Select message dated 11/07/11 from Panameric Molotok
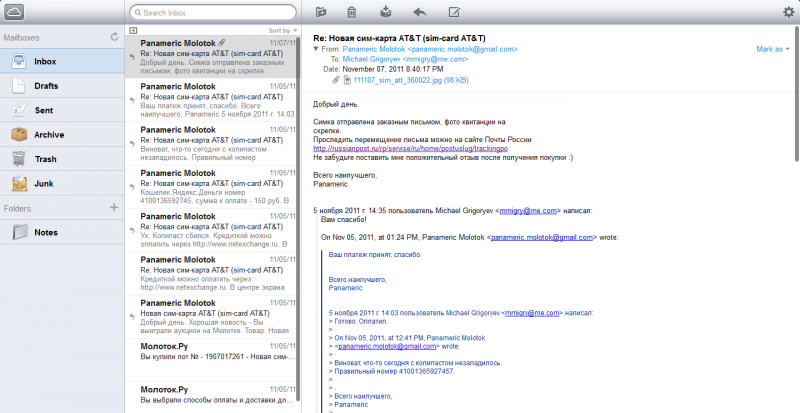 pyautogui.click(x=211, y=57)
